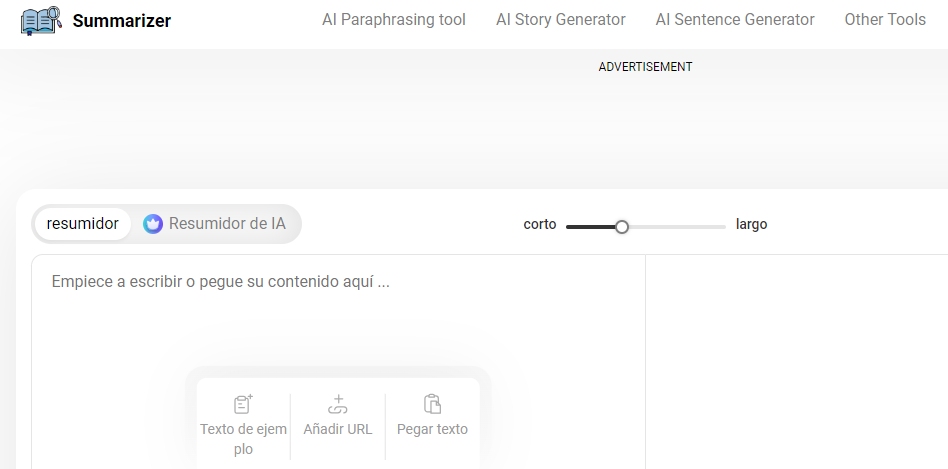
Task: Click the corto label
Action: click(x=539, y=224)
